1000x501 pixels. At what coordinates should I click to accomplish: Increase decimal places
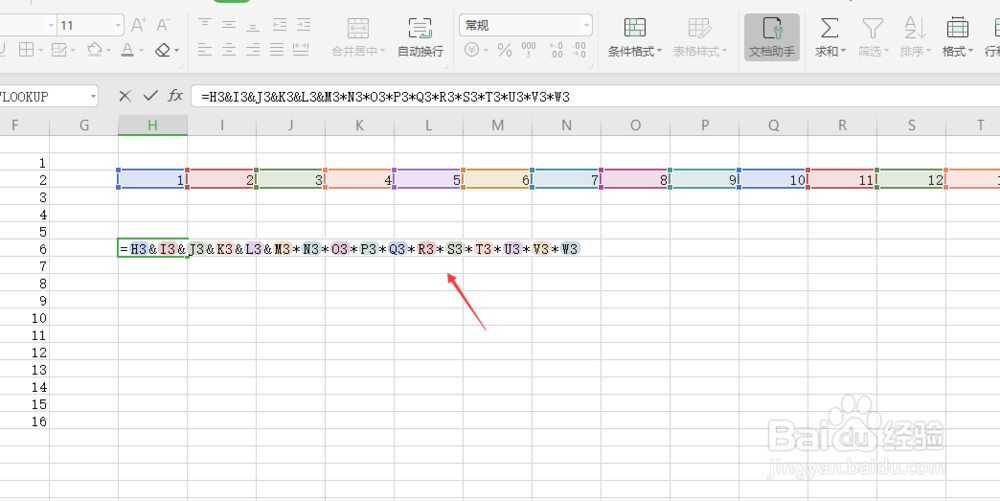click(555, 50)
